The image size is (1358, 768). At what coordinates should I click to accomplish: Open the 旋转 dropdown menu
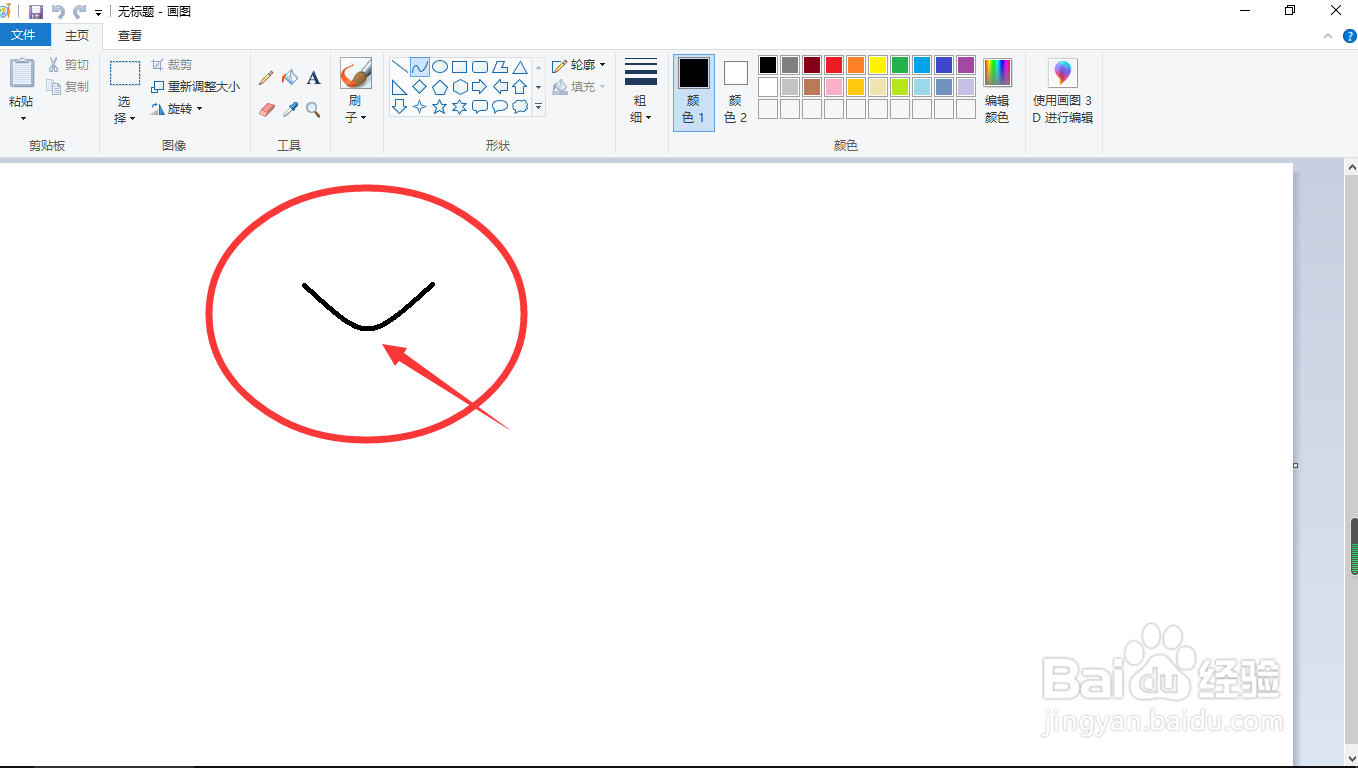pyautogui.click(x=176, y=109)
